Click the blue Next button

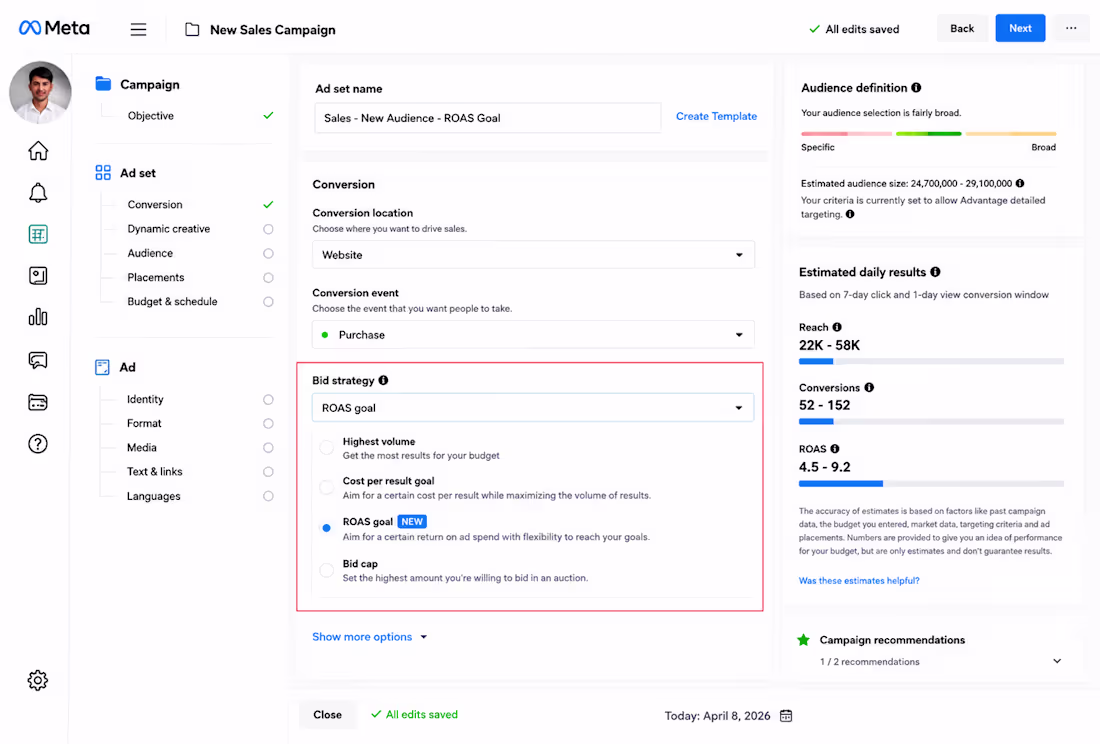[1020, 28]
